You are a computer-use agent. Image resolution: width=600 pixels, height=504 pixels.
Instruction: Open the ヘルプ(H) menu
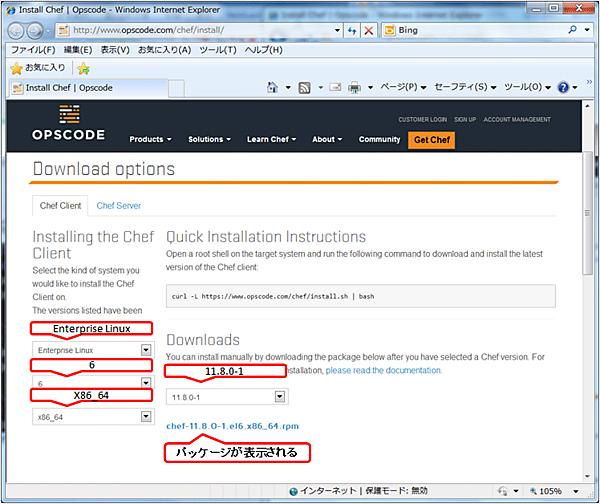click(264, 50)
